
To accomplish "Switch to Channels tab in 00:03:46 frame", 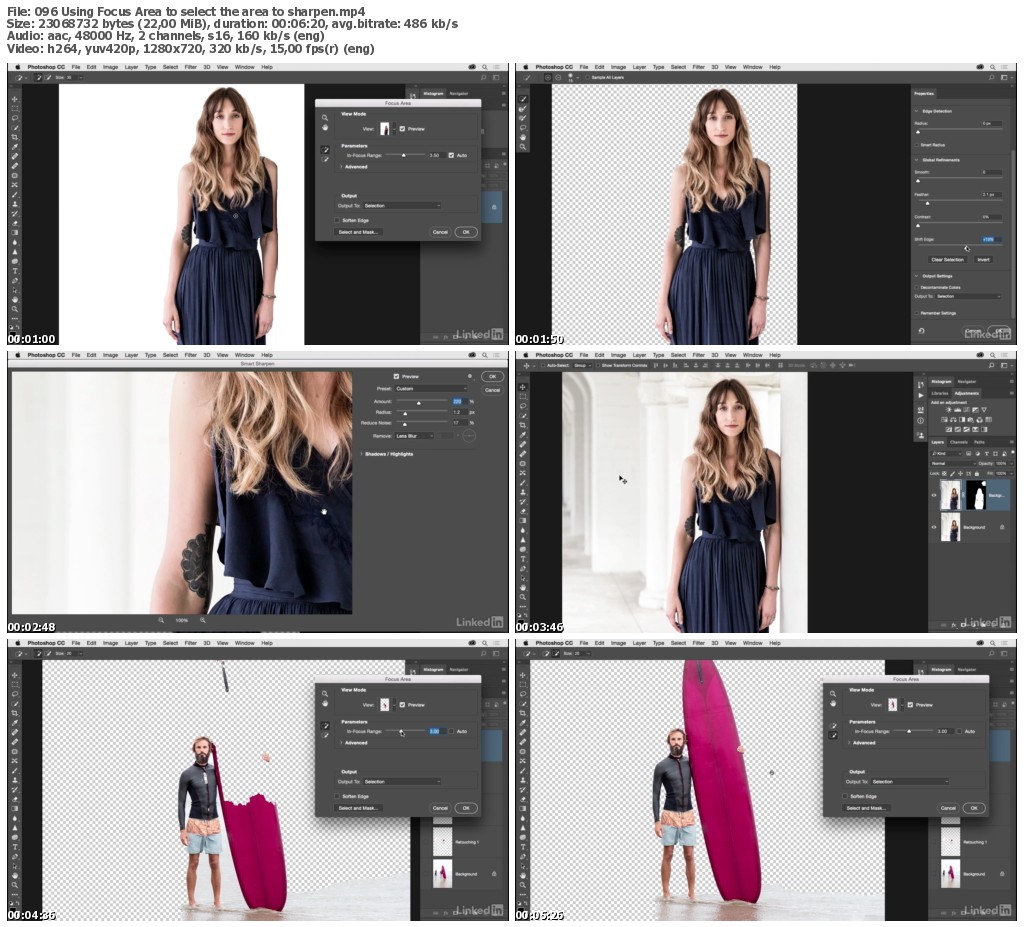I will coord(959,442).
